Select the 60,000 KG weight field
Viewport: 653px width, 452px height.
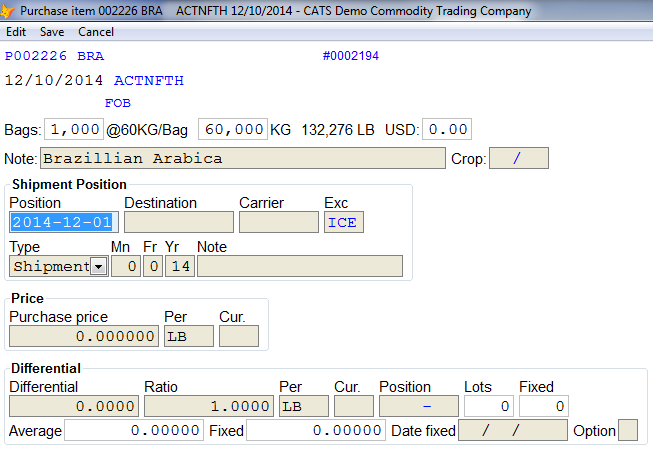point(233,129)
